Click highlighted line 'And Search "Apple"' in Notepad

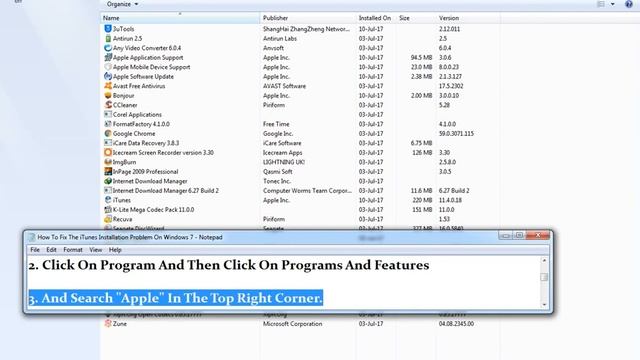tap(176, 298)
